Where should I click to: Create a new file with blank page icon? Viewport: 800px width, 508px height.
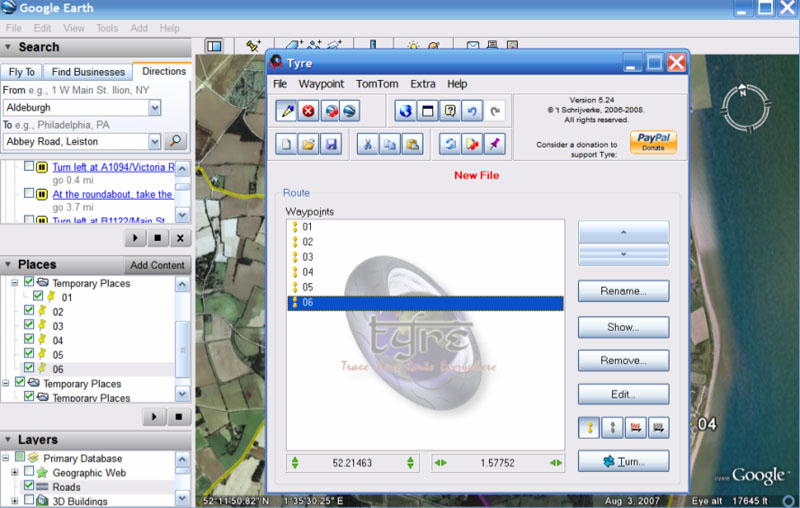[x=286, y=144]
